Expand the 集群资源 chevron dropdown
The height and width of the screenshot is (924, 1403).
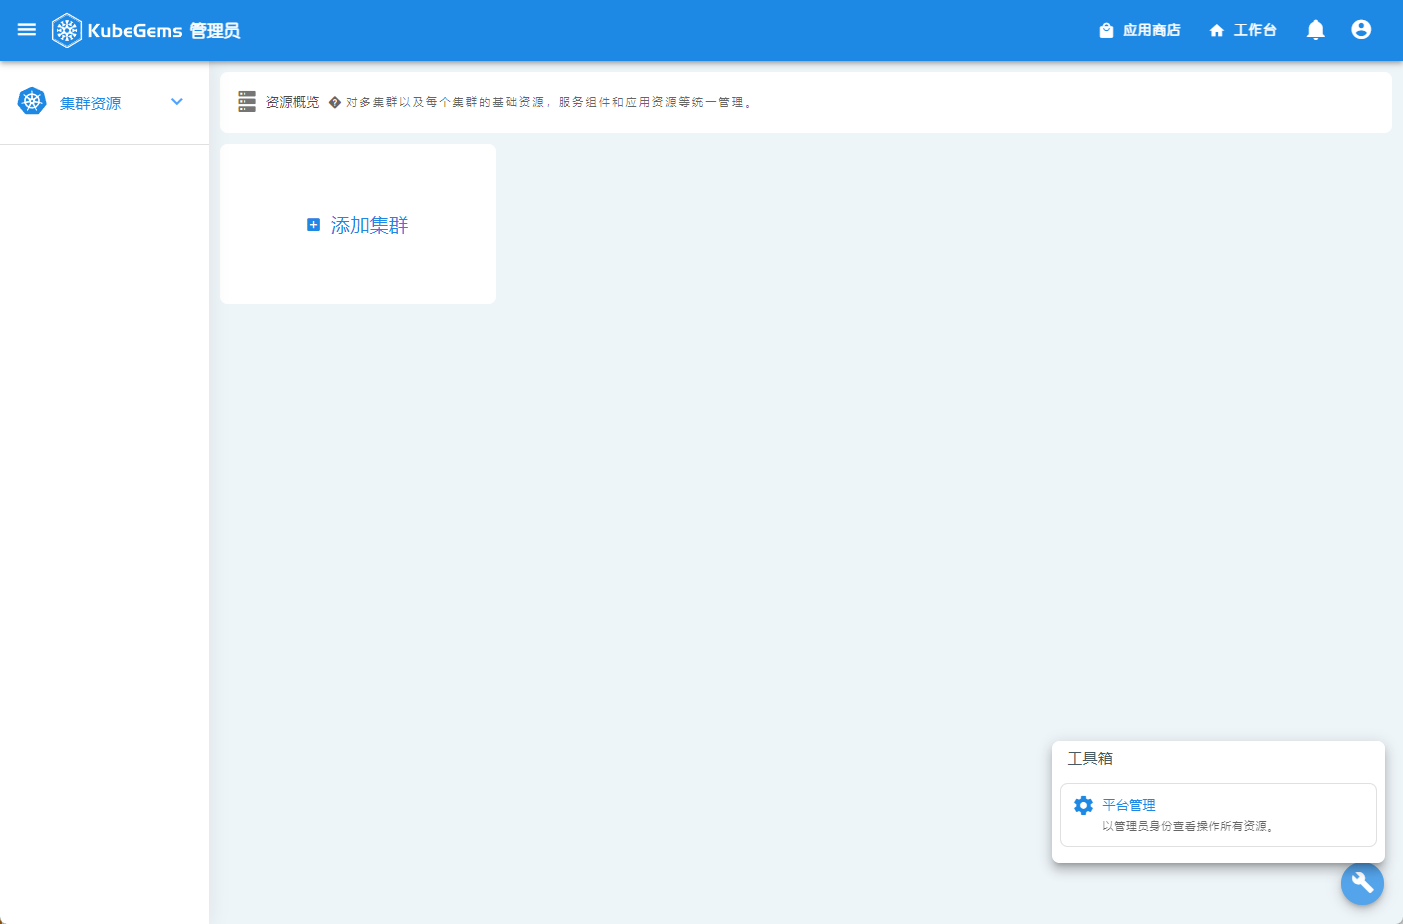click(x=177, y=102)
